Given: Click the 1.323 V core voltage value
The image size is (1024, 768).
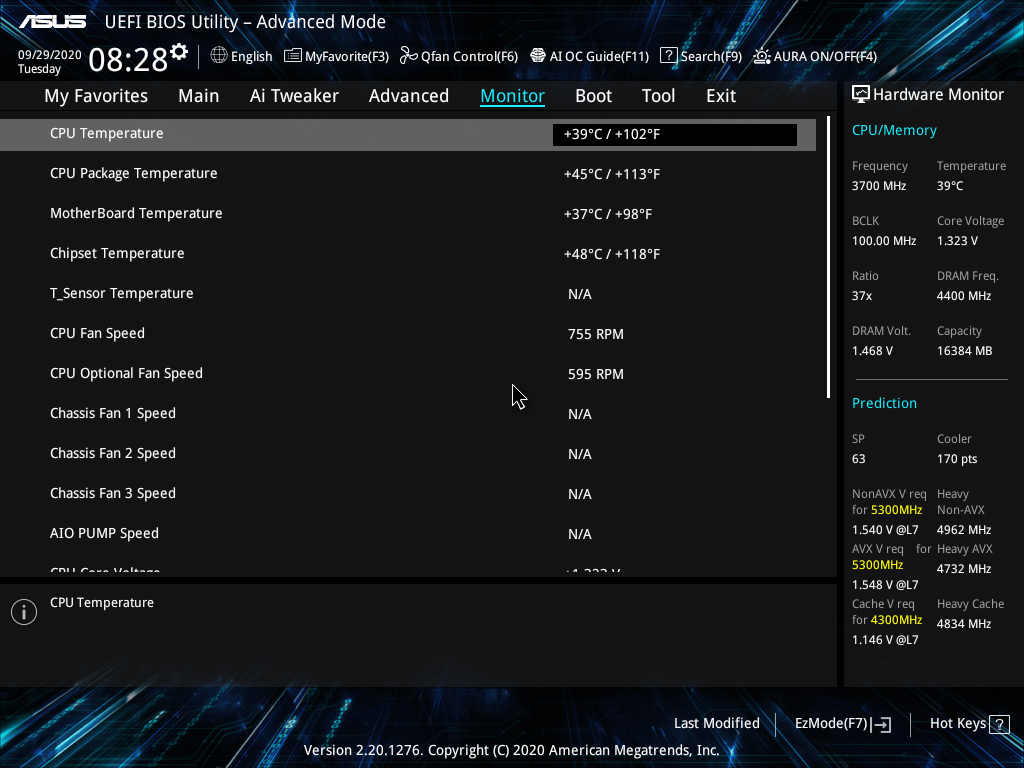Looking at the screenshot, I should 957,241.
